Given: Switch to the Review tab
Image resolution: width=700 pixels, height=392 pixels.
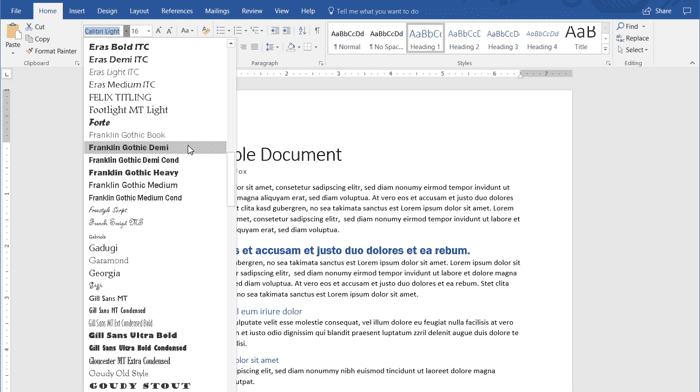Looking at the screenshot, I should 252,11.
